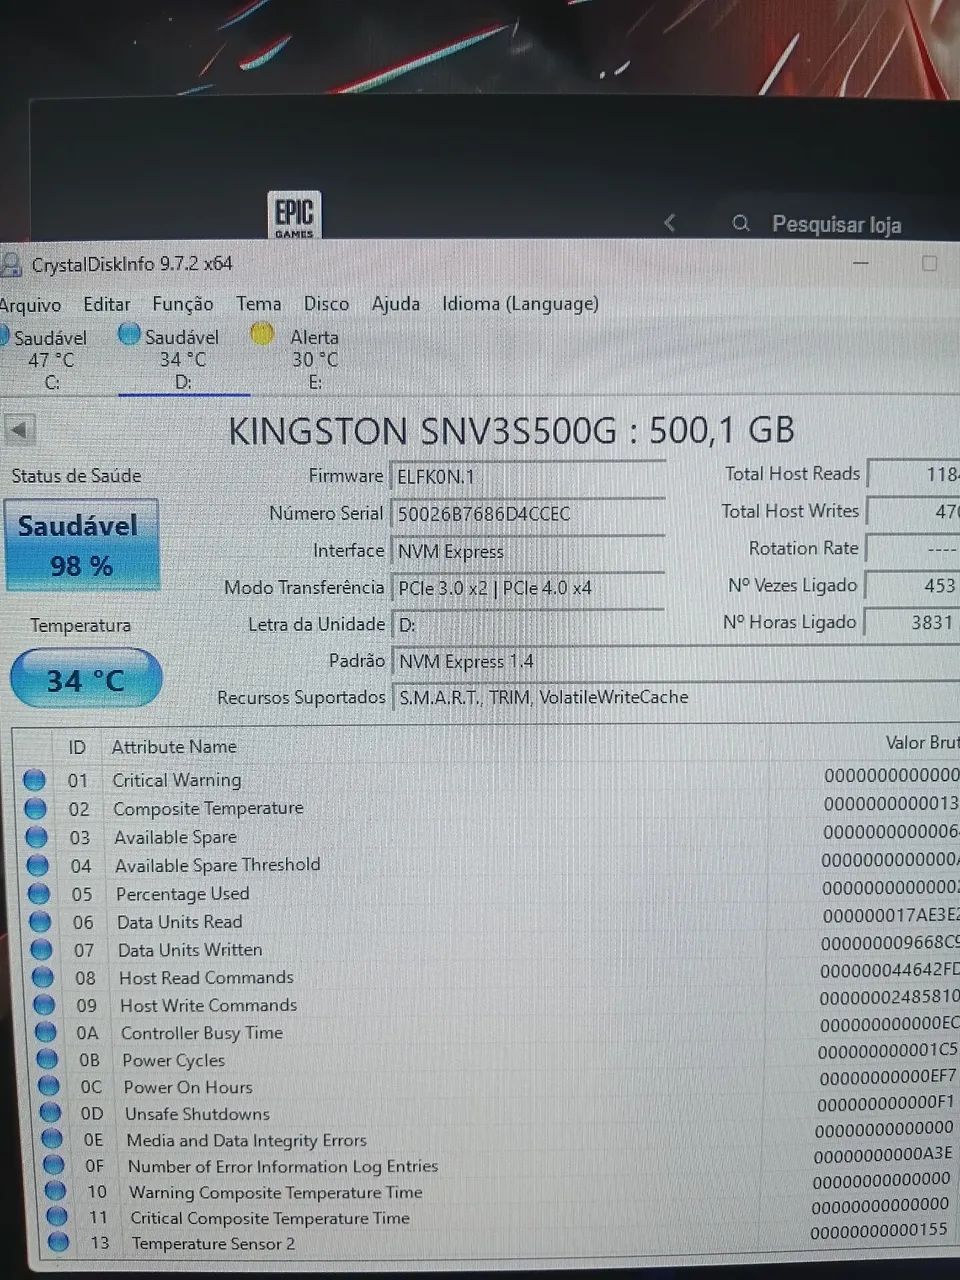960x1280 pixels.
Task: Click status icon for Controller Busy Time
Action: [46, 1032]
